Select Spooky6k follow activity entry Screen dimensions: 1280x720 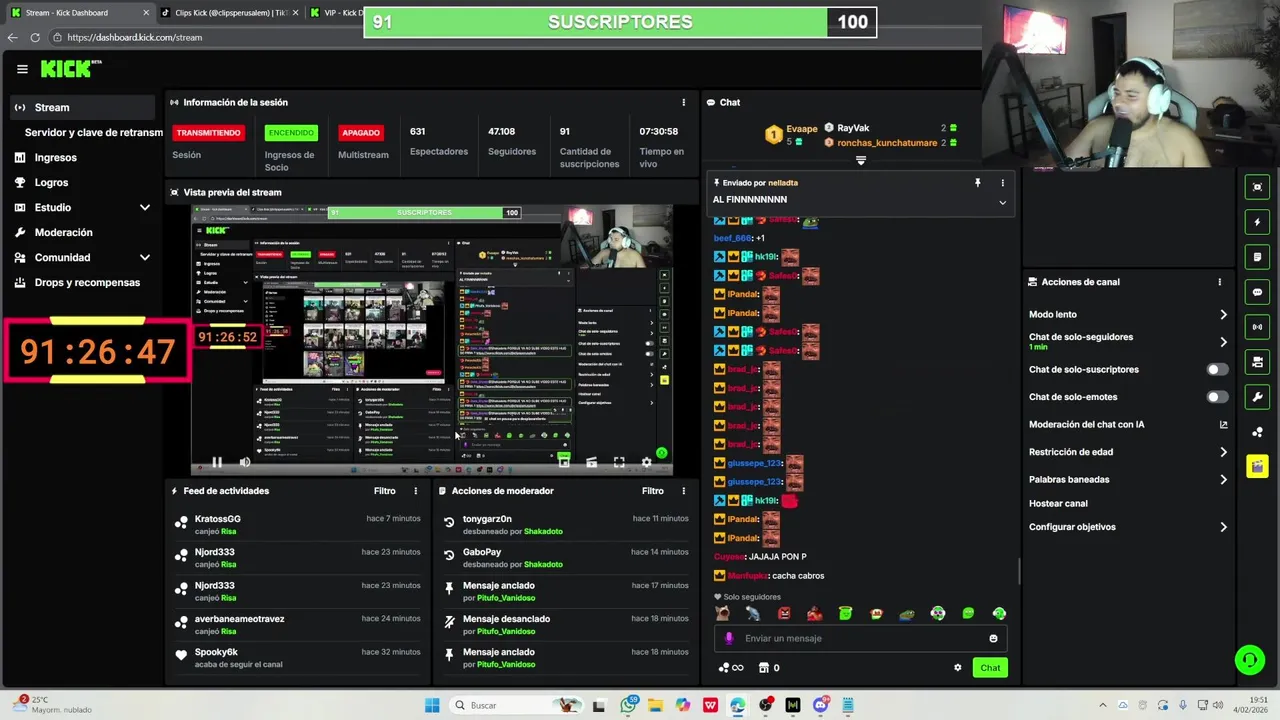pos(297,658)
